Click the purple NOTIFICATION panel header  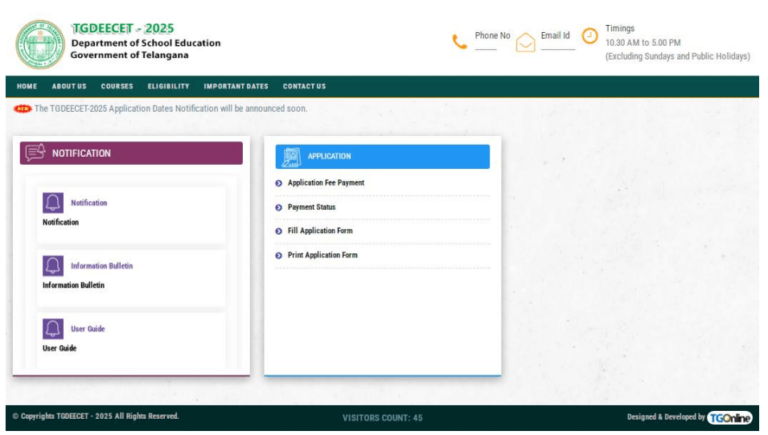click(131, 153)
